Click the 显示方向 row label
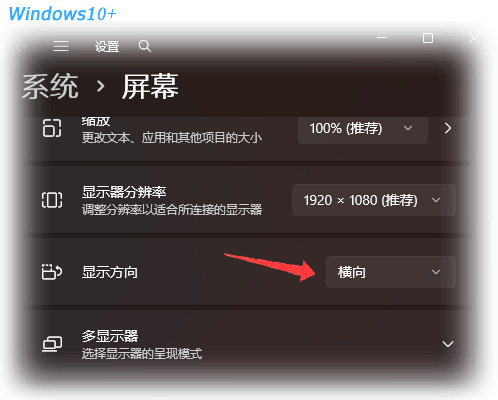The height and width of the screenshot is (400, 498). pyautogui.click(x=110, y=272)
